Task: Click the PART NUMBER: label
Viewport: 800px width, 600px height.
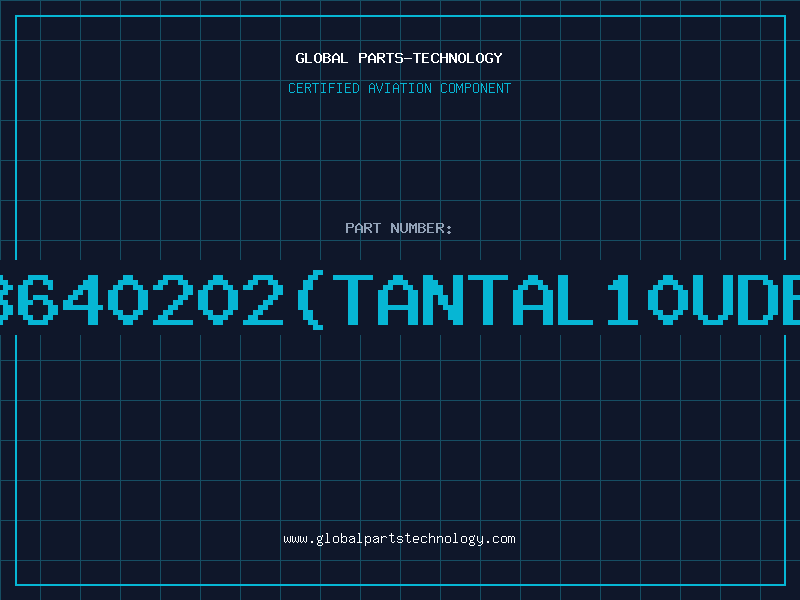Action: coord(399,228)
